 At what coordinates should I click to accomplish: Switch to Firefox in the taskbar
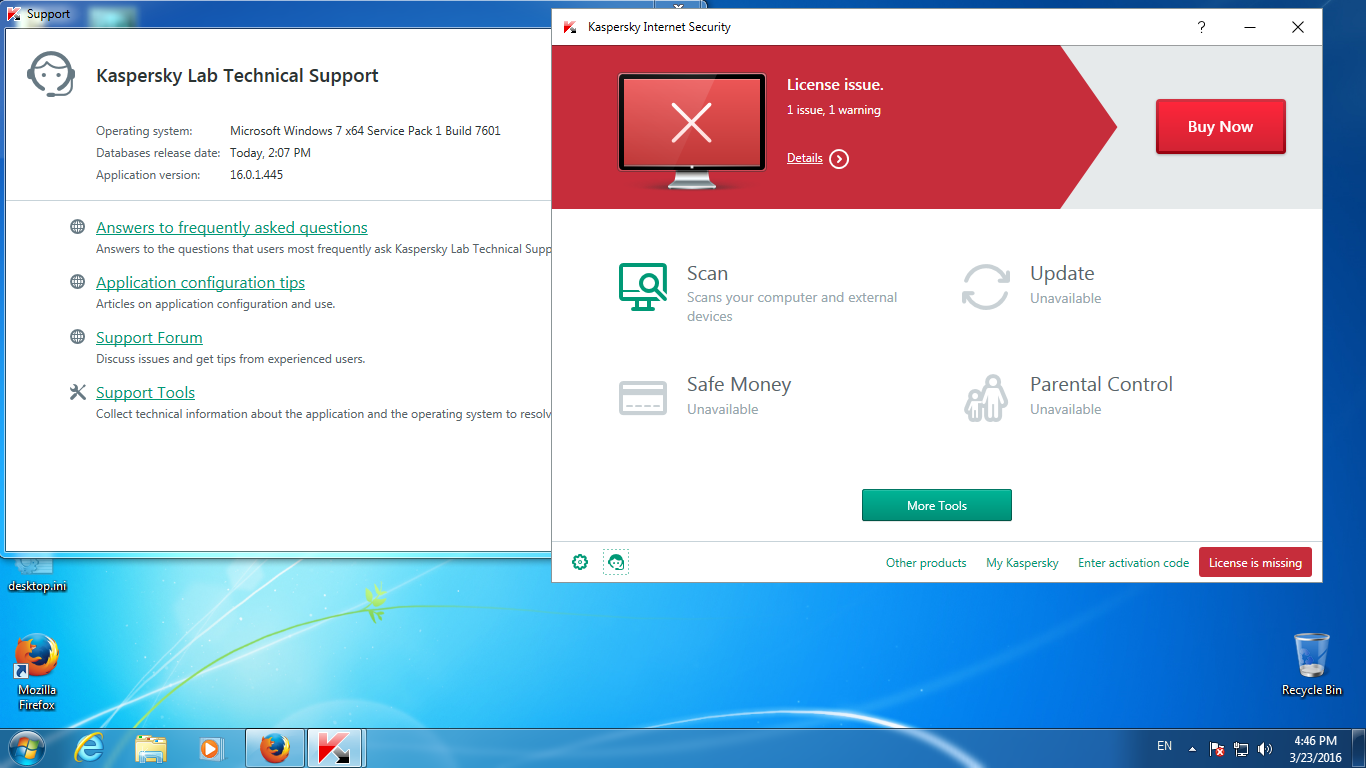click(274, 748)
